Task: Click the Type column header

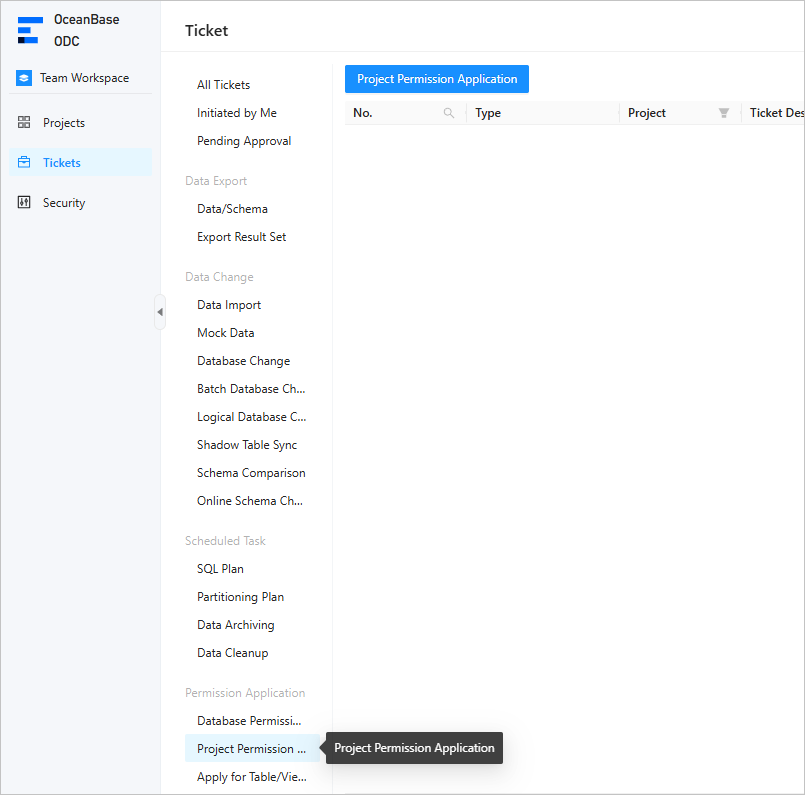Action: [488, 113]
